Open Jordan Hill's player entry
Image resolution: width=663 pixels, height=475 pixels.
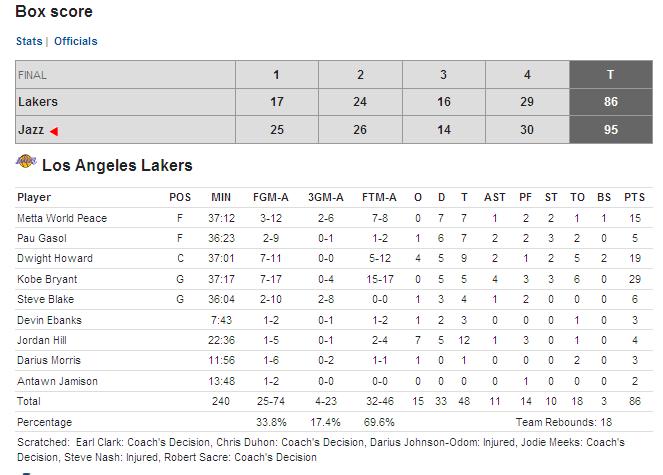(x=42, y=340)
